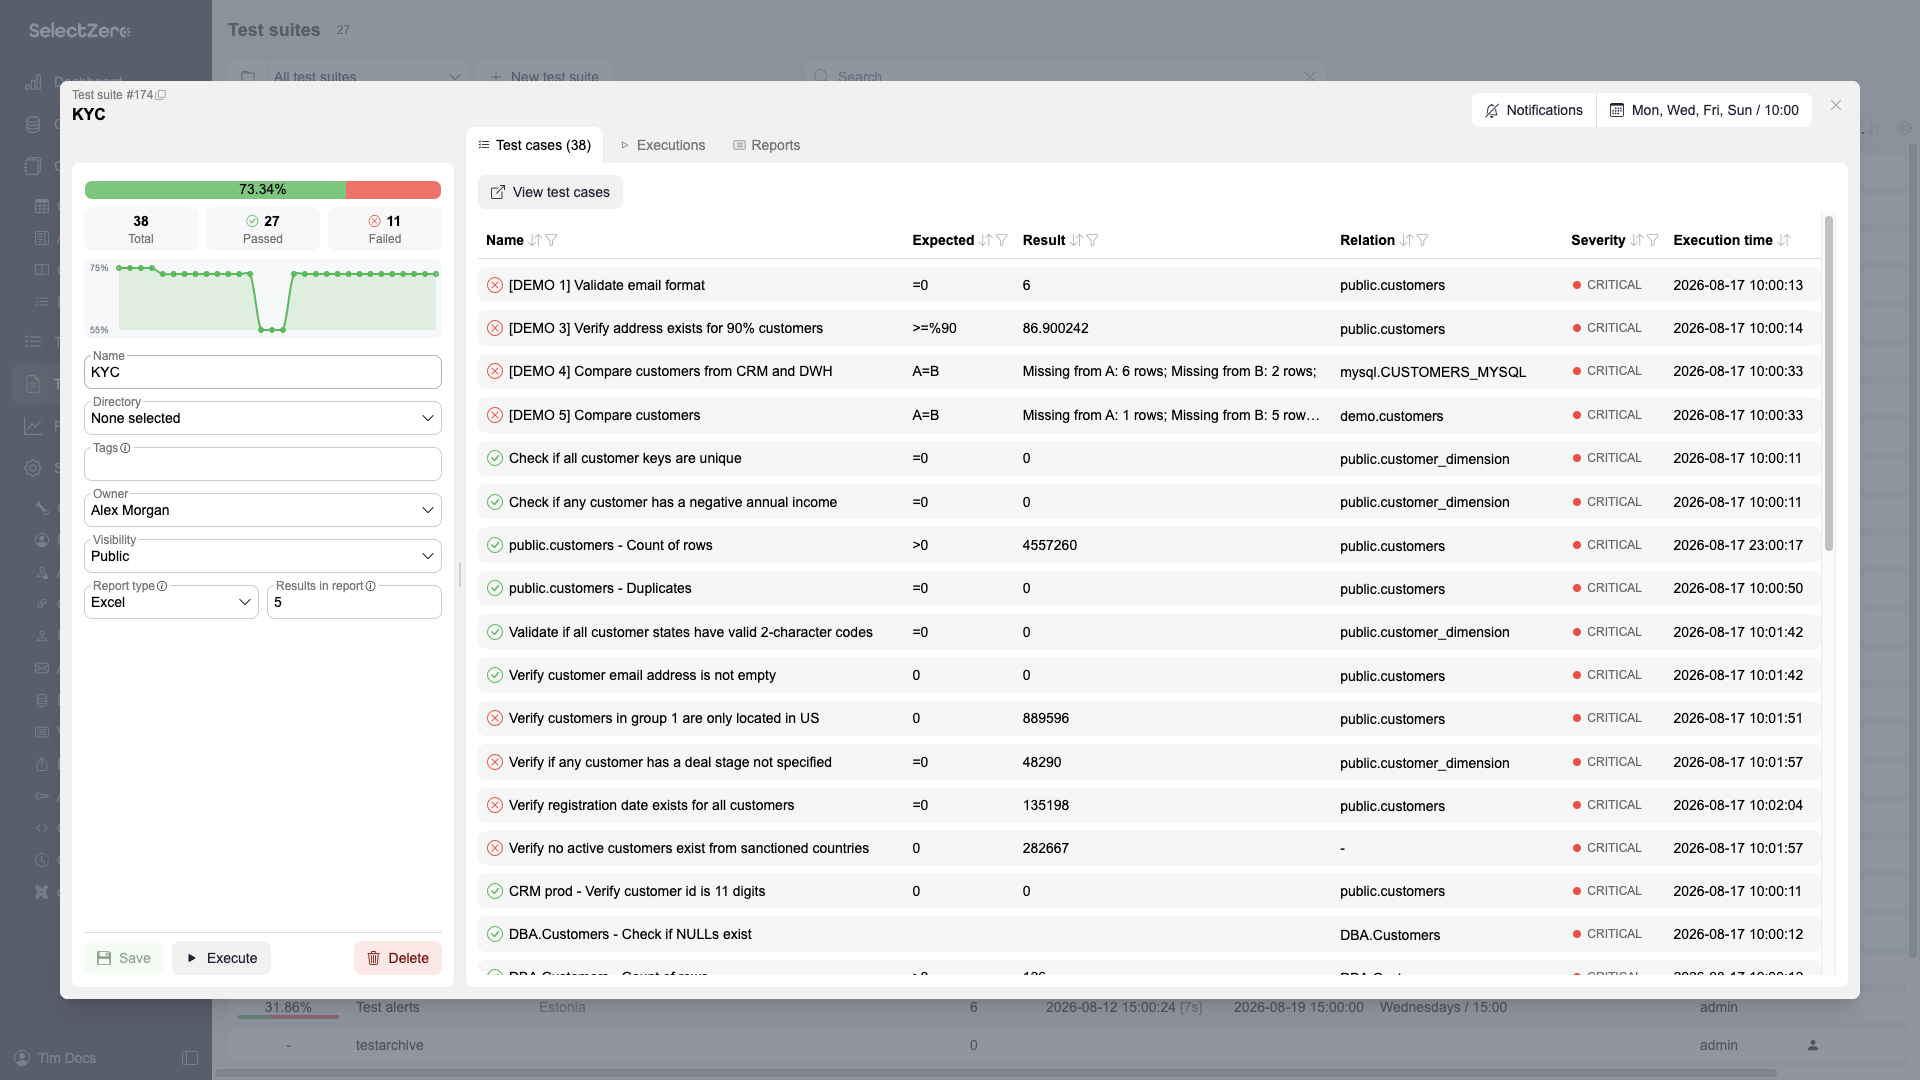Open Visibility dropdown set to Public
Screen dimensions: 1920x1080
[263, 556]
